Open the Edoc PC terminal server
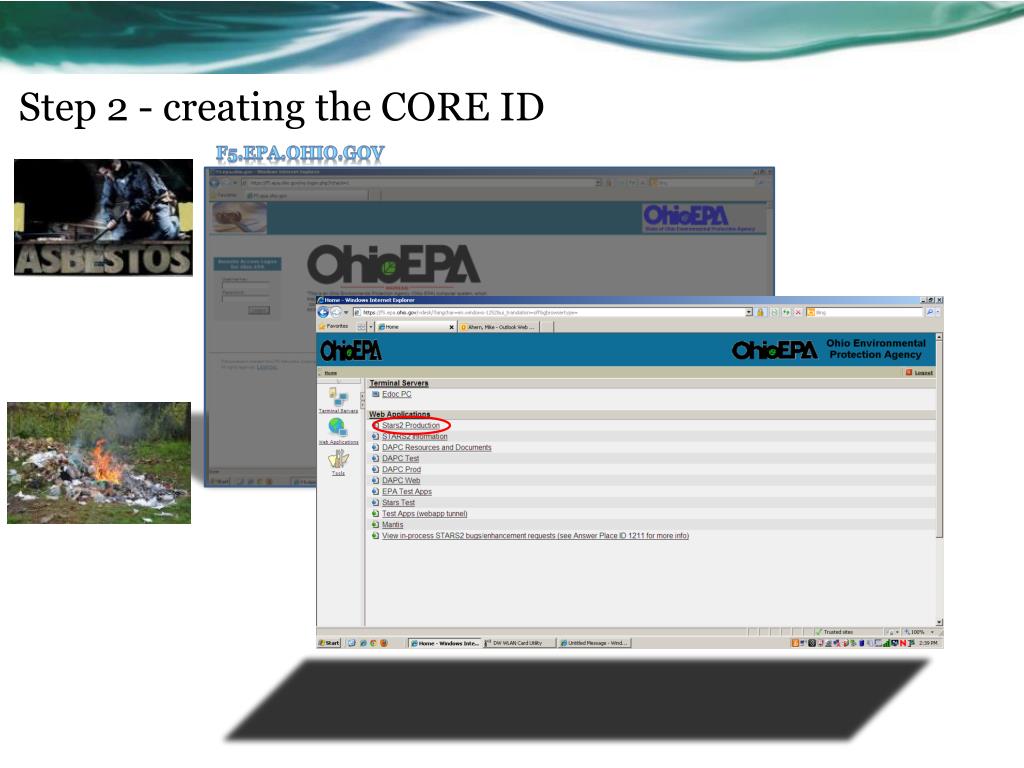Screen dimensions: 1024x768 point(396,394)
